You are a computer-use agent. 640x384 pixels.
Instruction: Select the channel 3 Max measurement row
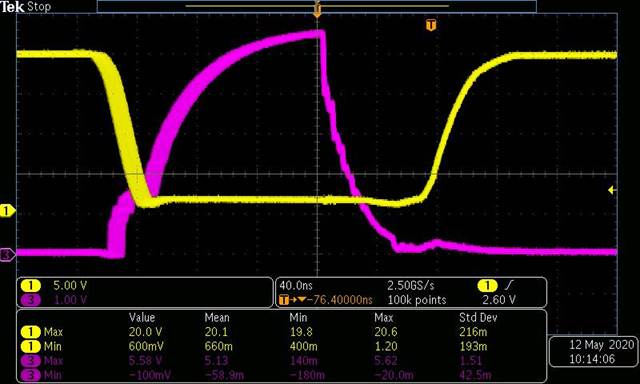click(x=282, y=361)
